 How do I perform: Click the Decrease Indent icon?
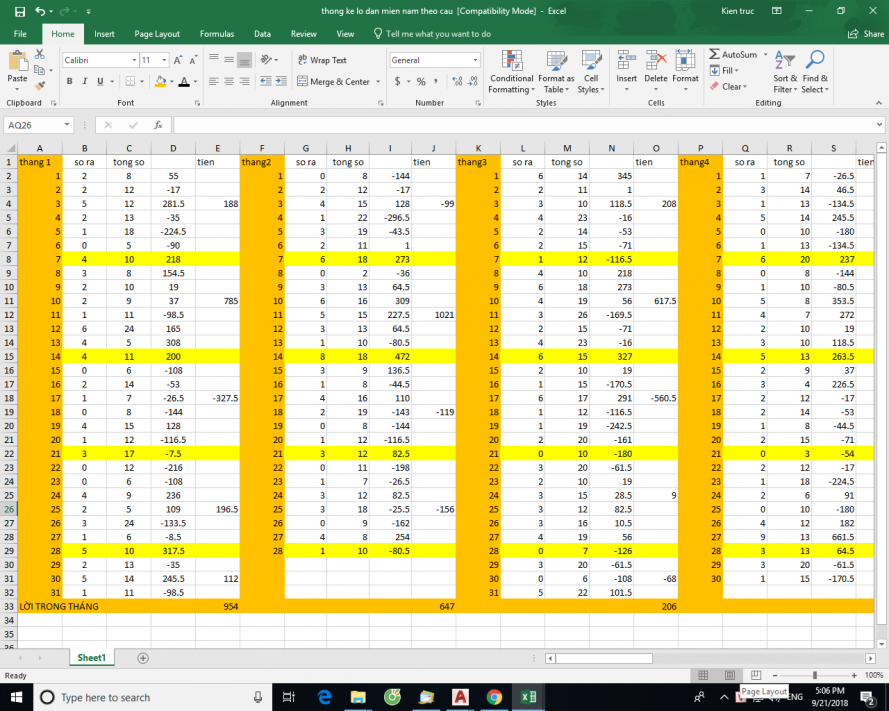[x=265, y=82]
